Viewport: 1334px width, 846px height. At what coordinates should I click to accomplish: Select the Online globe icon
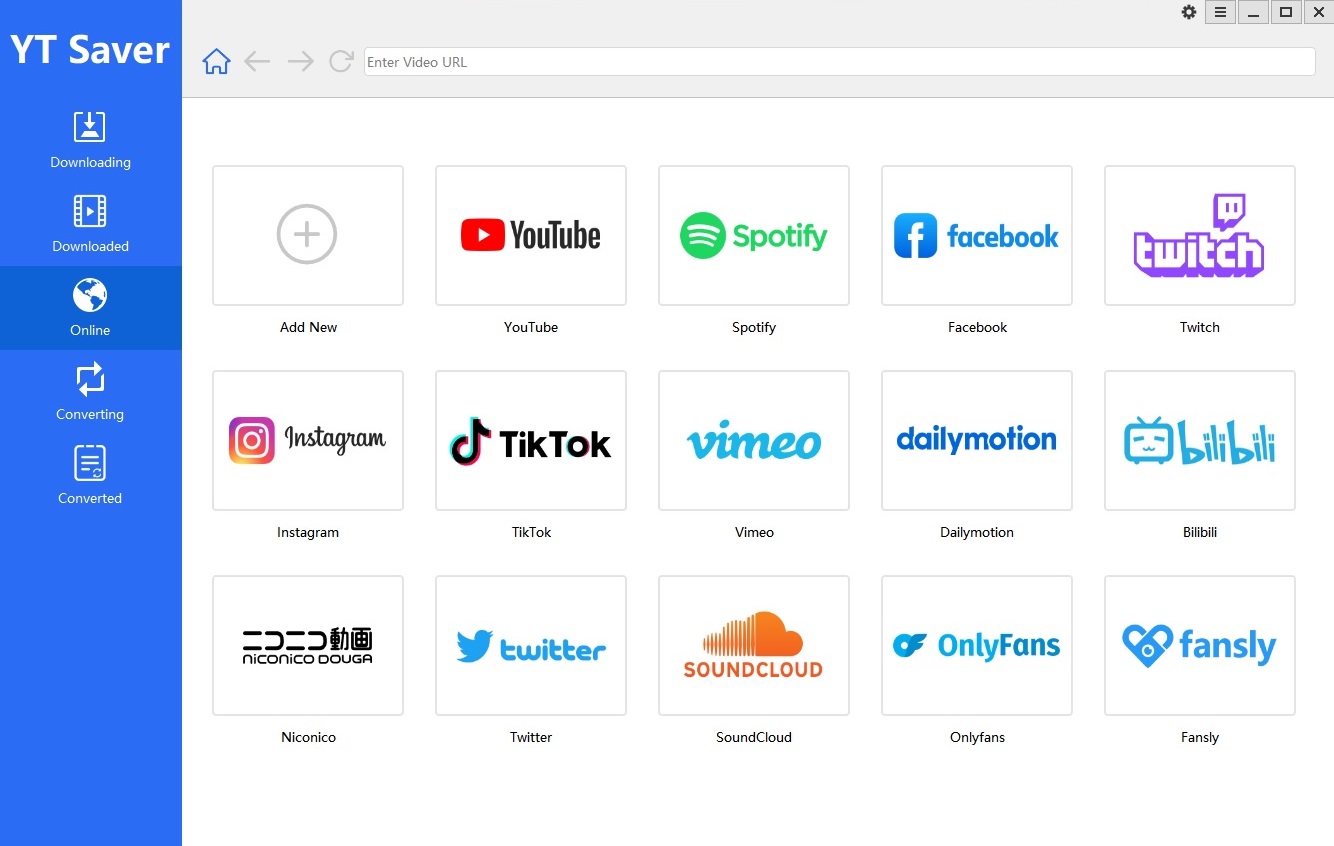coord(90,296)
